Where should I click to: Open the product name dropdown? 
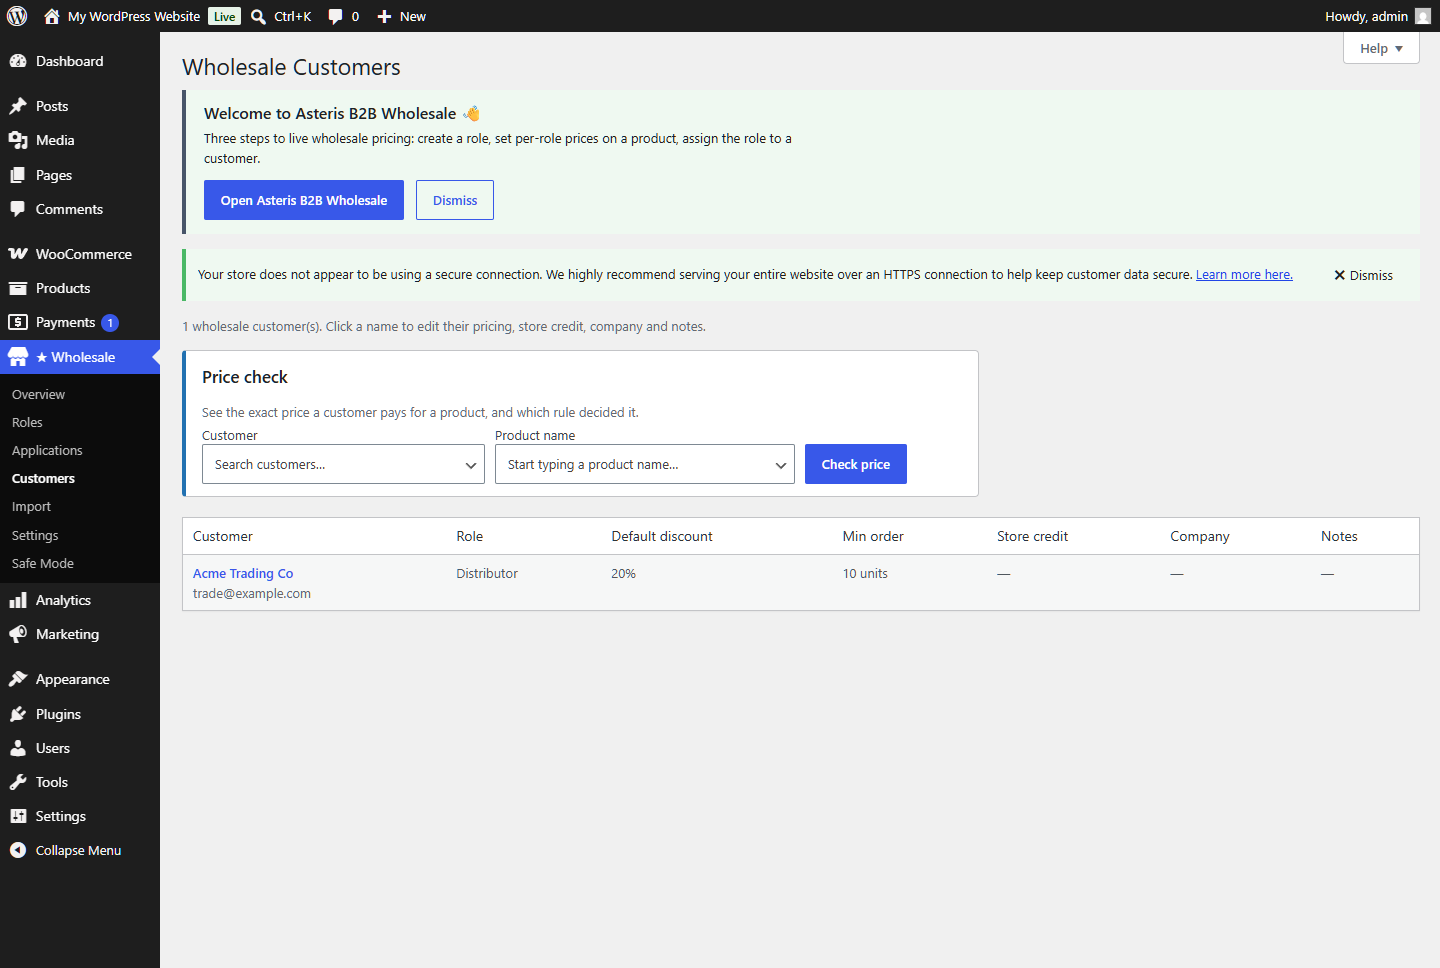645,464
